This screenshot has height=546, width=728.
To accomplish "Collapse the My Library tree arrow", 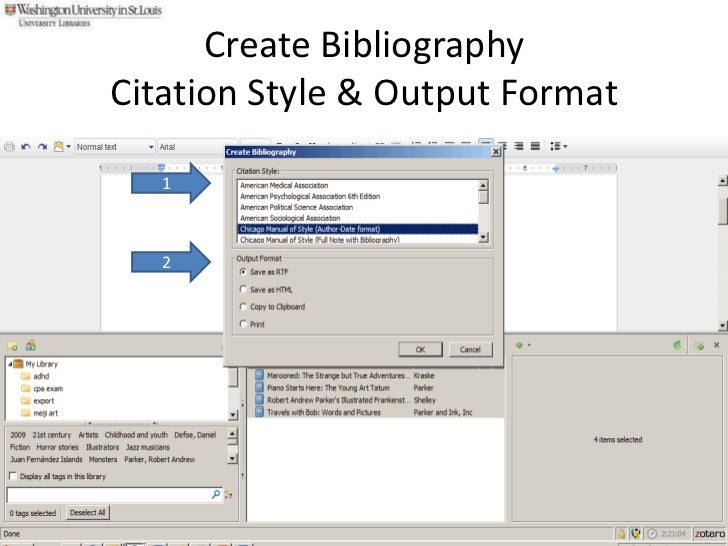I will [10, 364].
